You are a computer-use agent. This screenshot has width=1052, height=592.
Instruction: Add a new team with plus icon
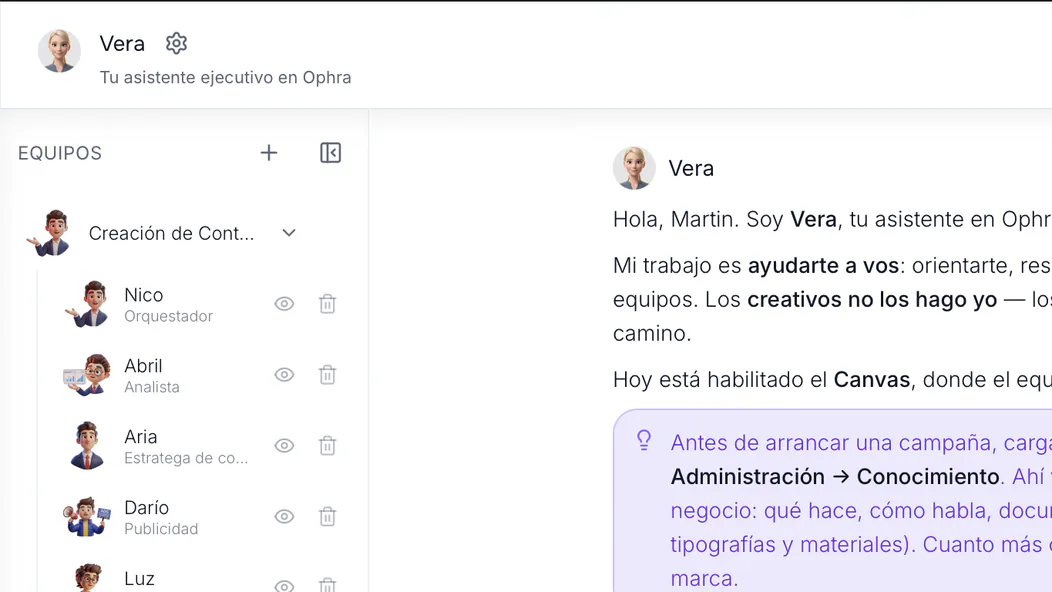tap(269, 153)
